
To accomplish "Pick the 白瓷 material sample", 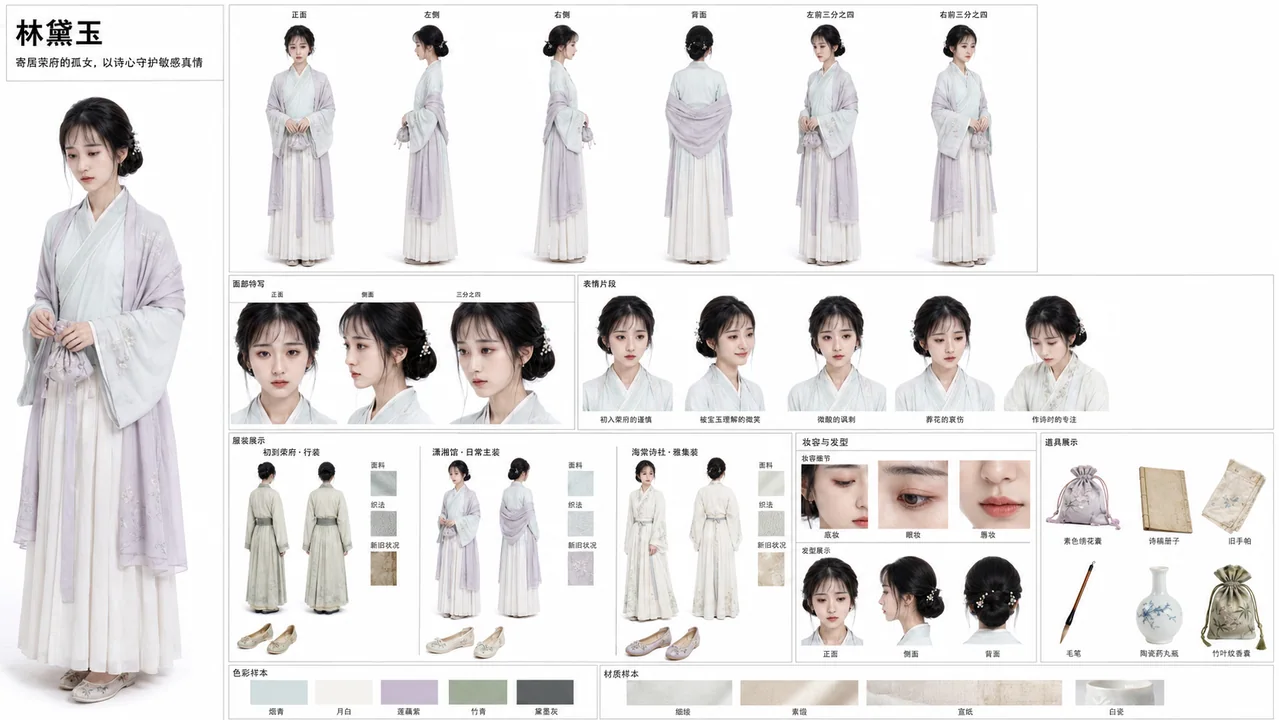I will 1119,692.
